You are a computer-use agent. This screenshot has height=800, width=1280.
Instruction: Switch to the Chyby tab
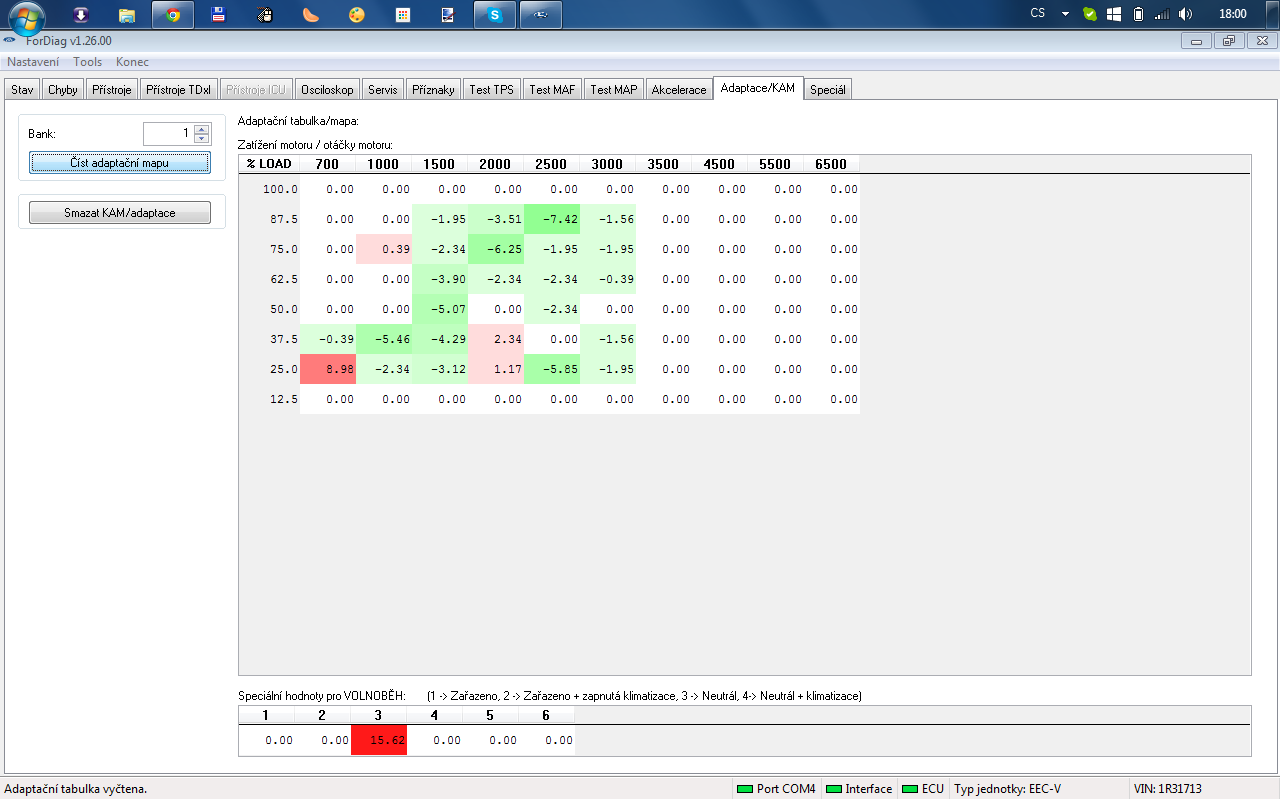click(63, 89)
